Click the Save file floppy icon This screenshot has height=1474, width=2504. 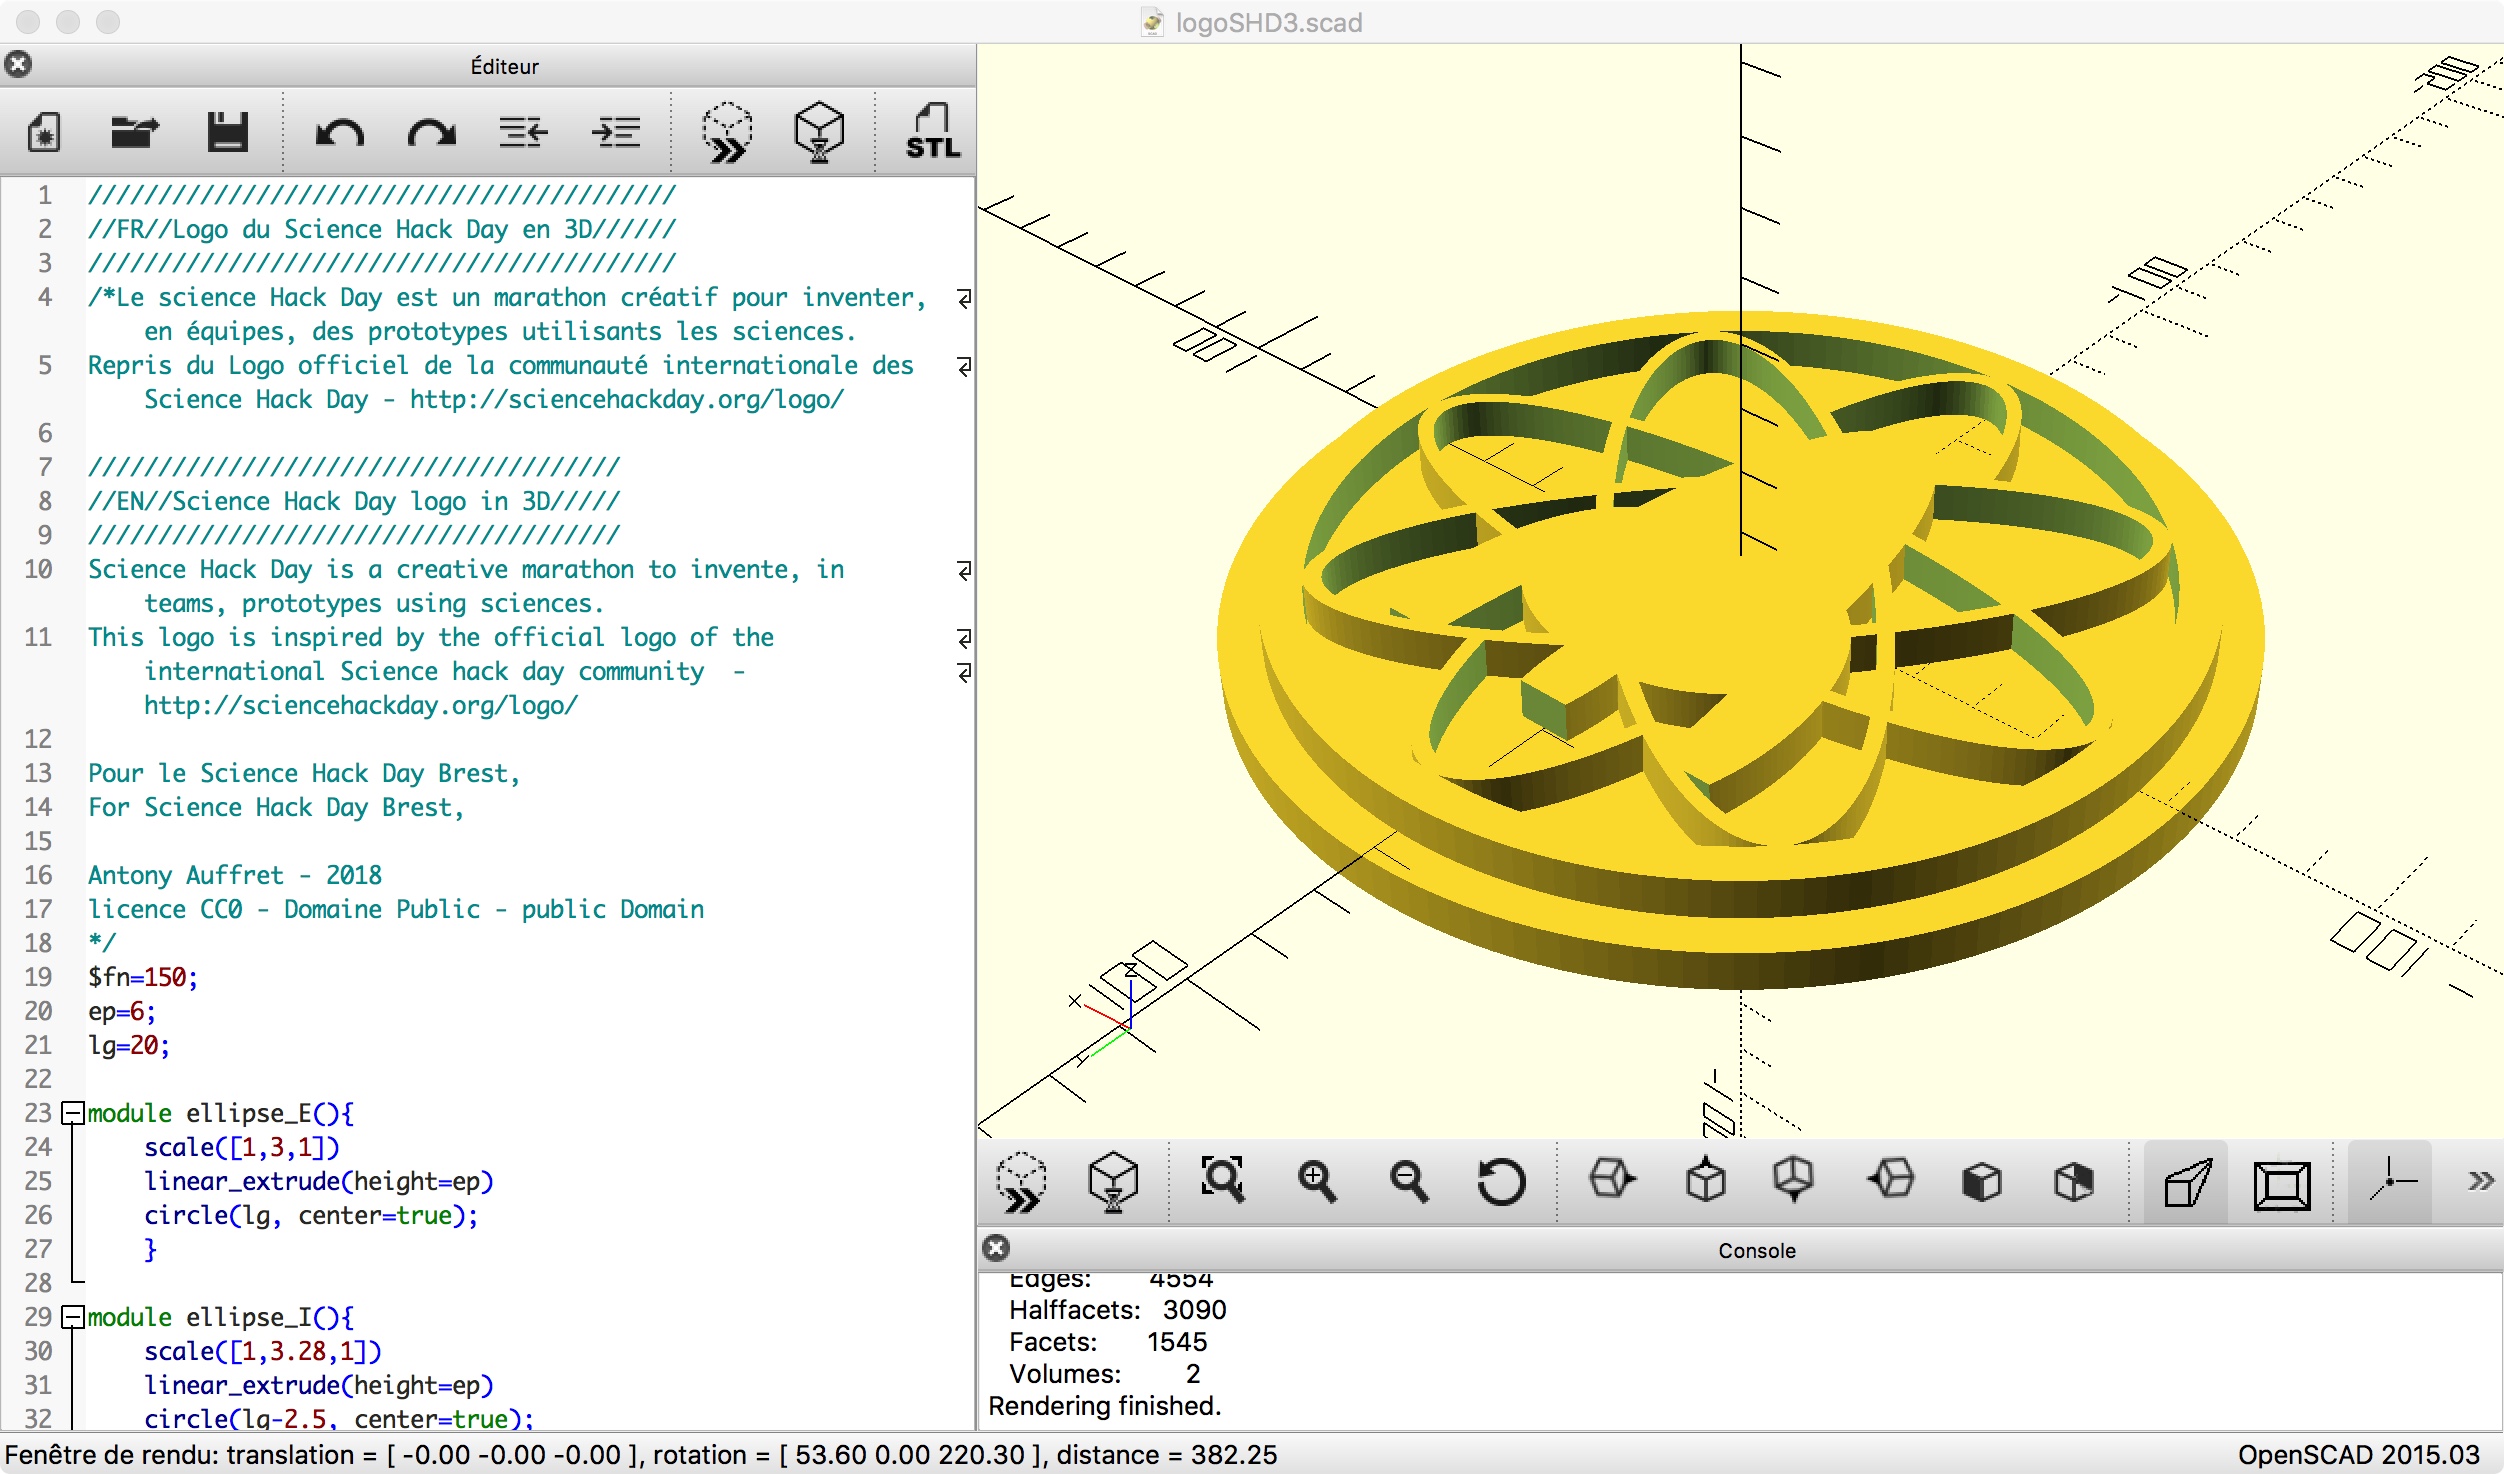(x=227, y=132)
